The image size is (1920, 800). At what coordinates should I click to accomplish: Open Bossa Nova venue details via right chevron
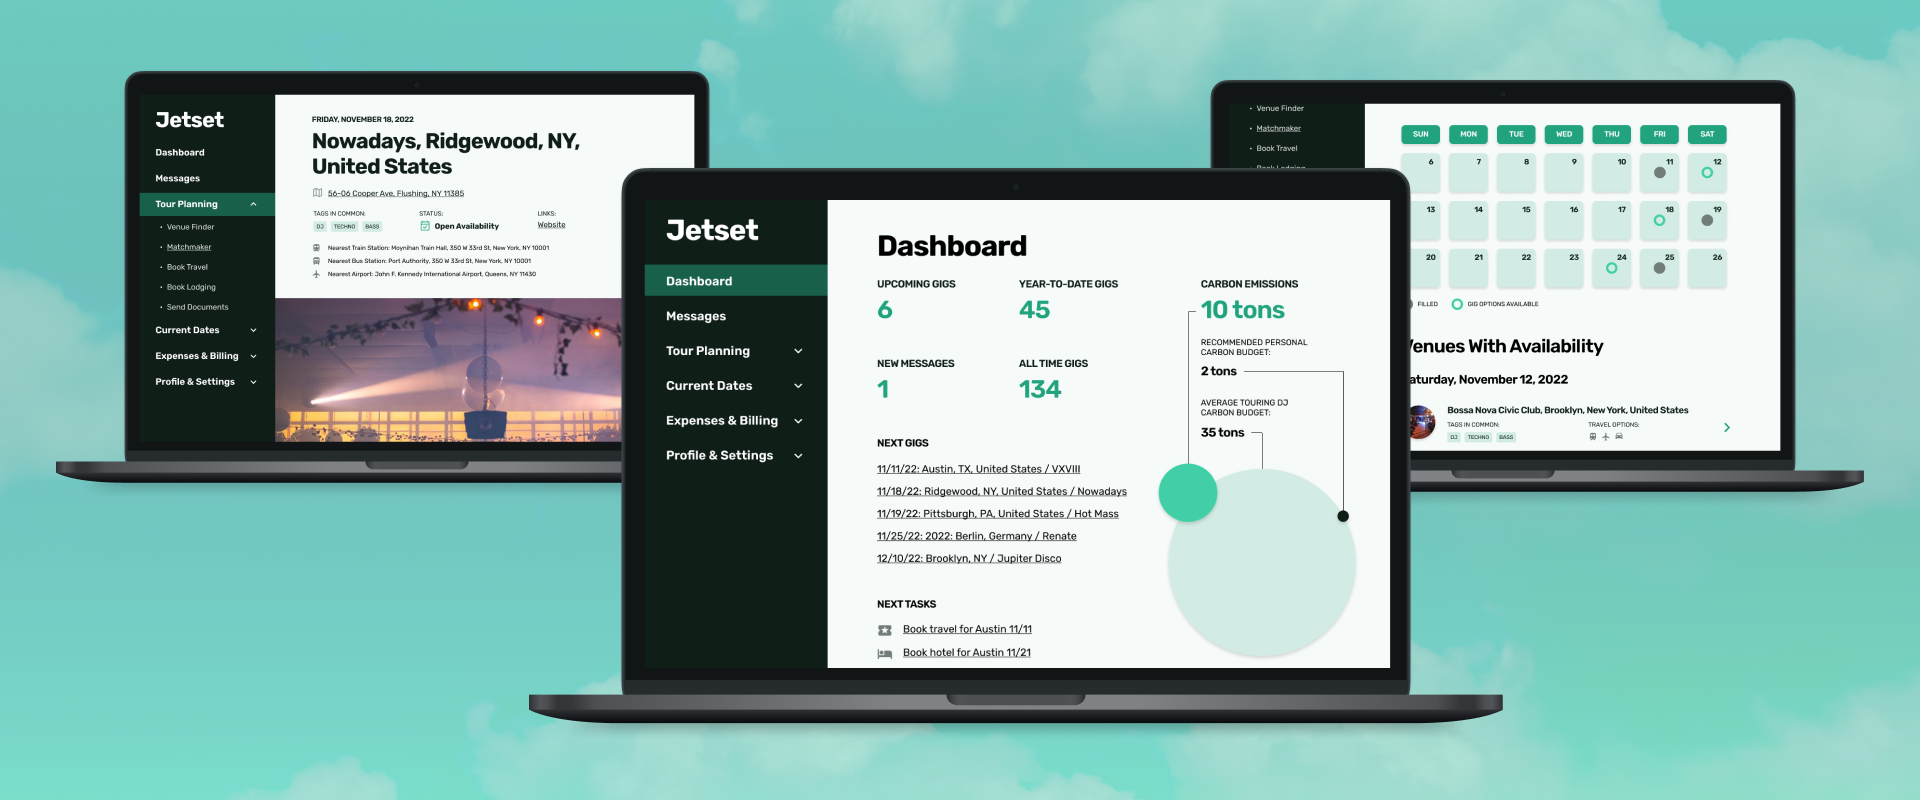click(x=1727, y=428)
